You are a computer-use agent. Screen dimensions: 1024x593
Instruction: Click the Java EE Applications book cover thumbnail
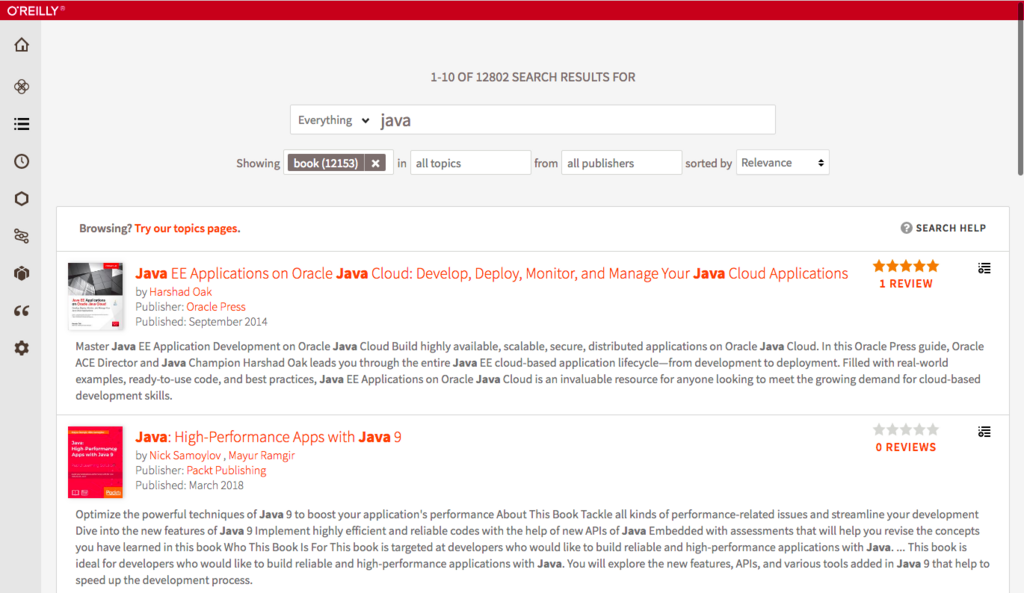[x=95, y=296]
